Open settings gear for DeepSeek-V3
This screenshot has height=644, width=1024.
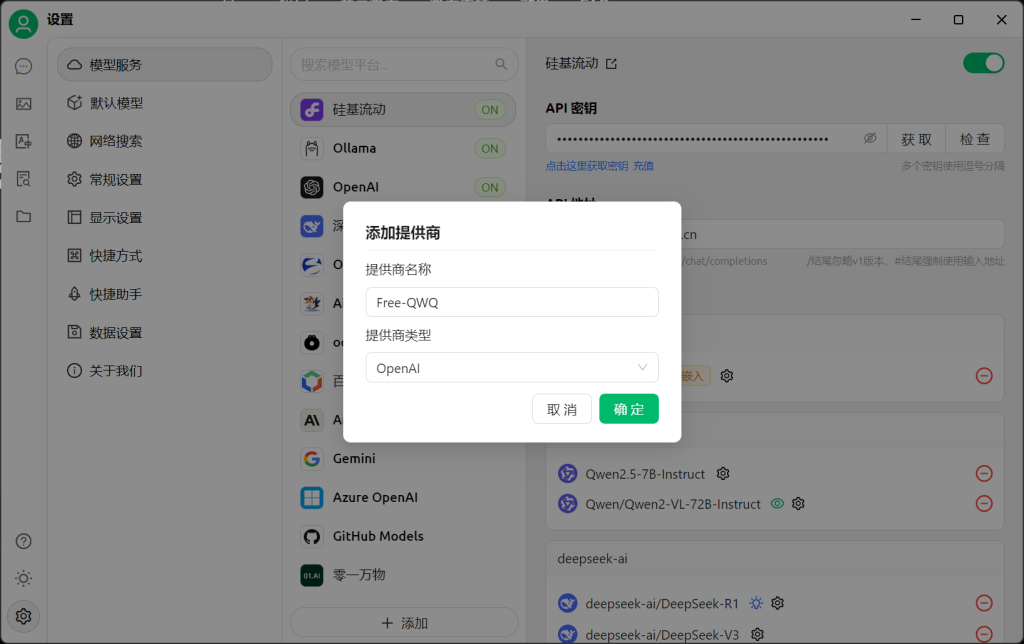[x=758, y=634]
